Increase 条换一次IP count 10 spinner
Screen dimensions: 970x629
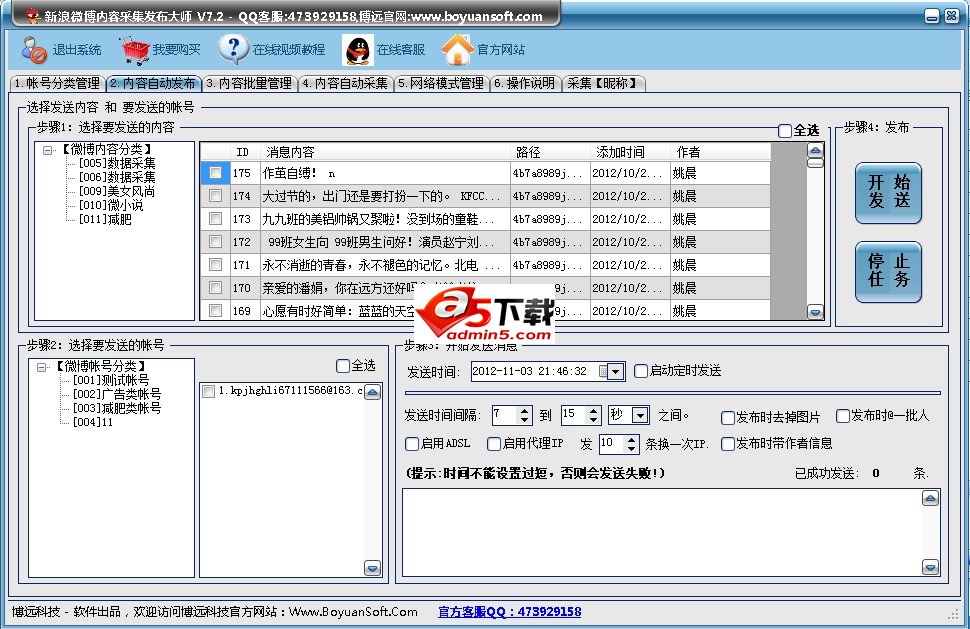(x=631, y=440)
